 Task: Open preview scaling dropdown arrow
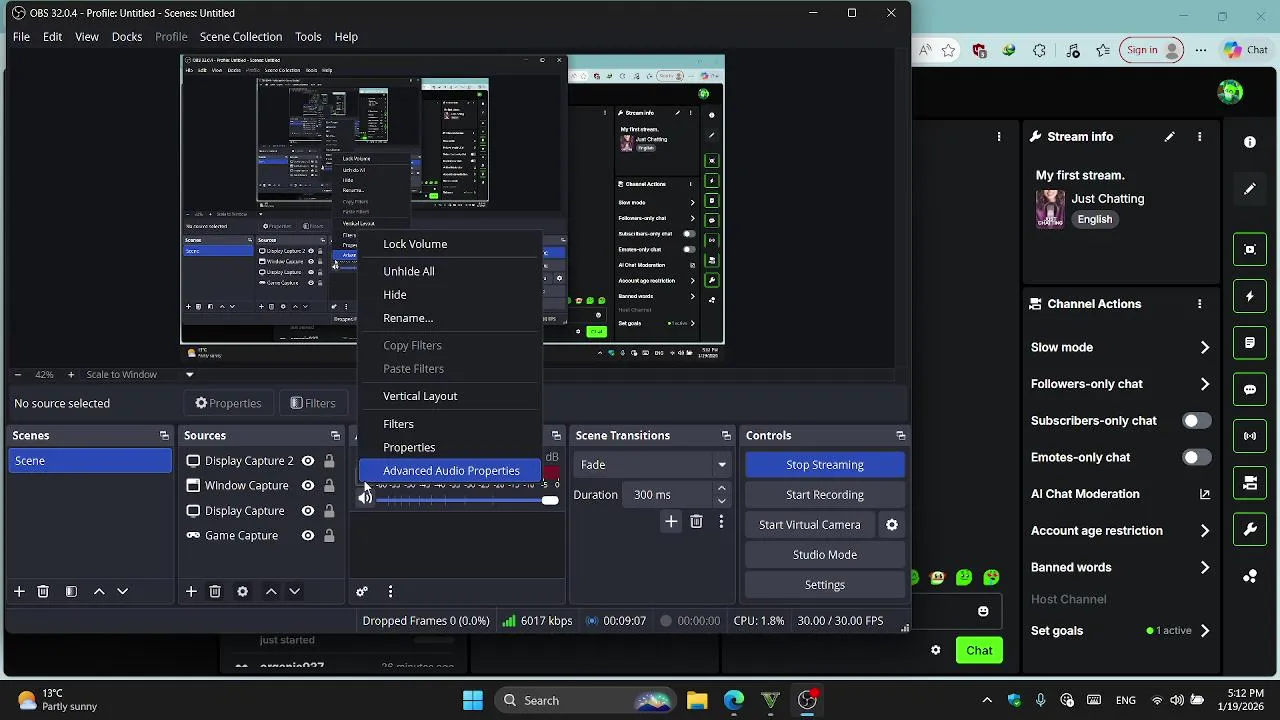coord(189,375)
